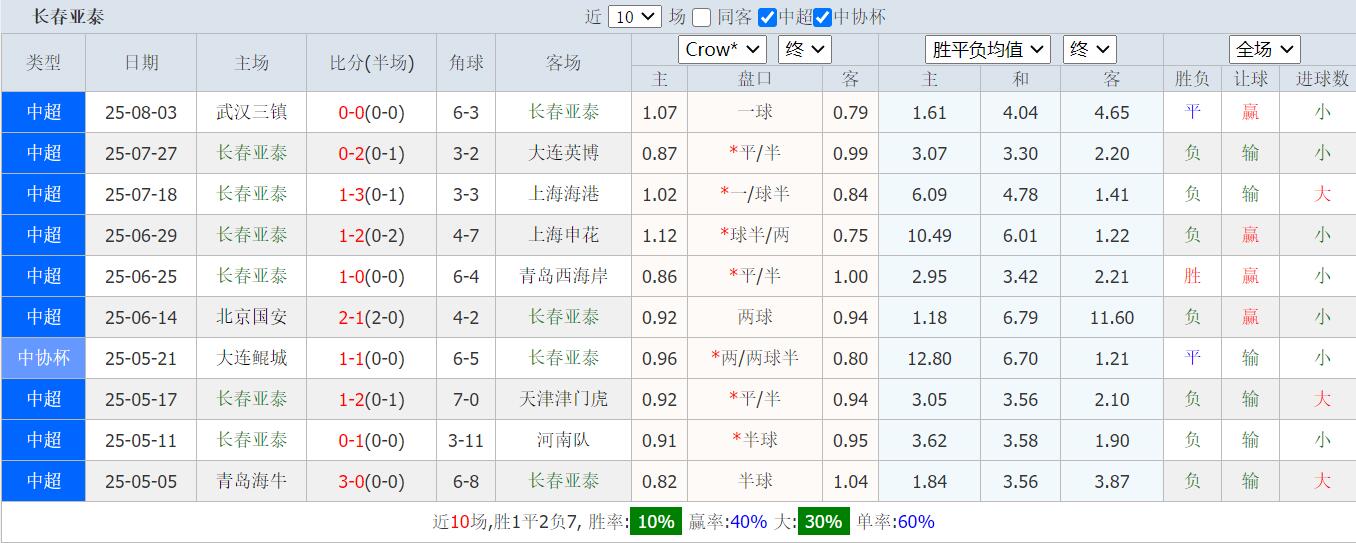
Task: Expand the Crow* bookmaker dropdown
Action: pyautogui.click(x=723, y=49)
